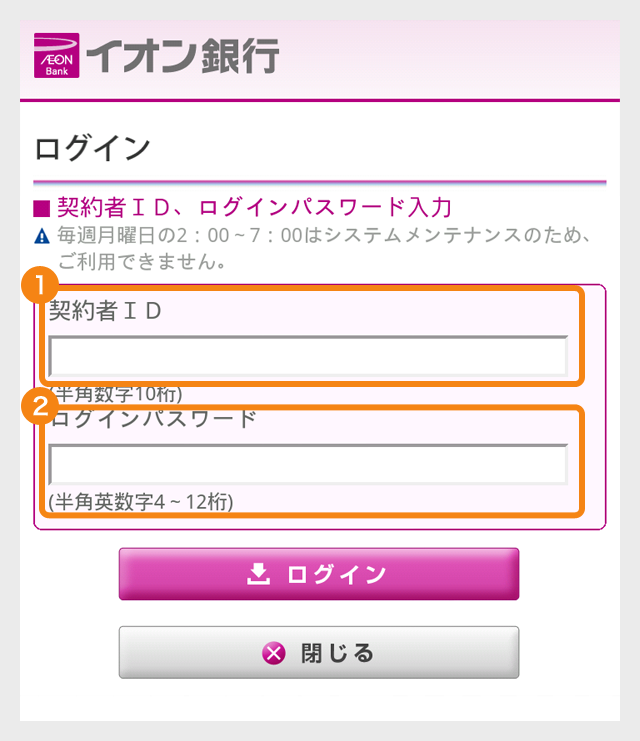Click the pink square section bullet
The image size is (640, 741).
[42, 208]
